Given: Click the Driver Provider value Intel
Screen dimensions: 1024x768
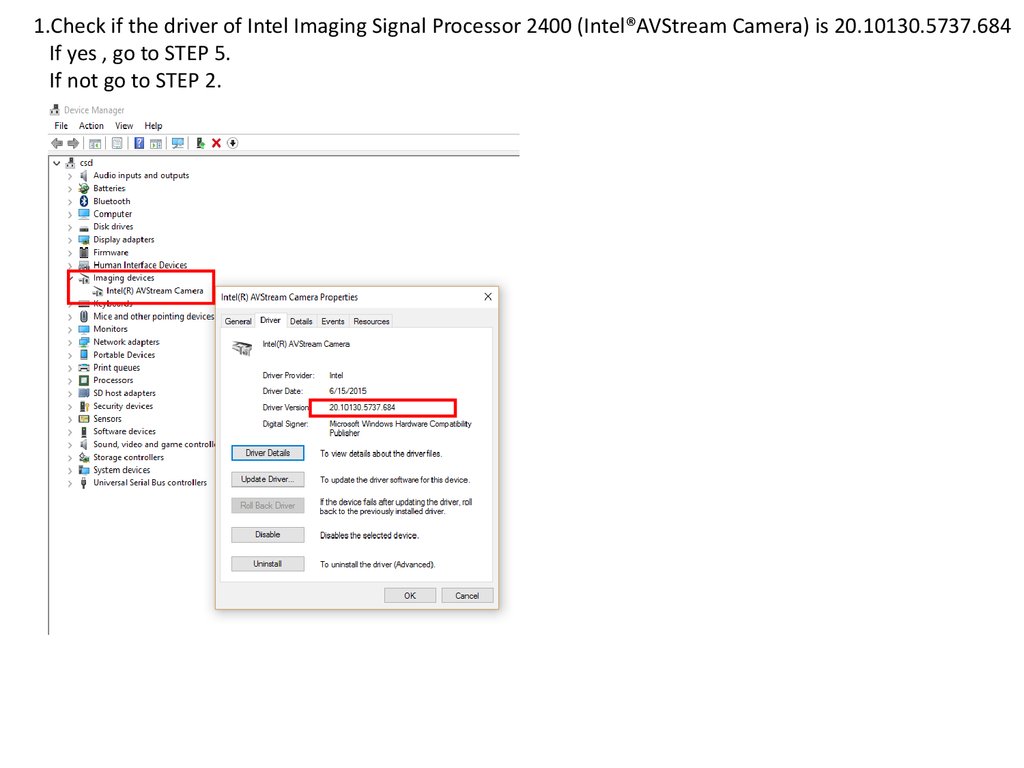Looking at the screenshot, I should pos(336,376).
